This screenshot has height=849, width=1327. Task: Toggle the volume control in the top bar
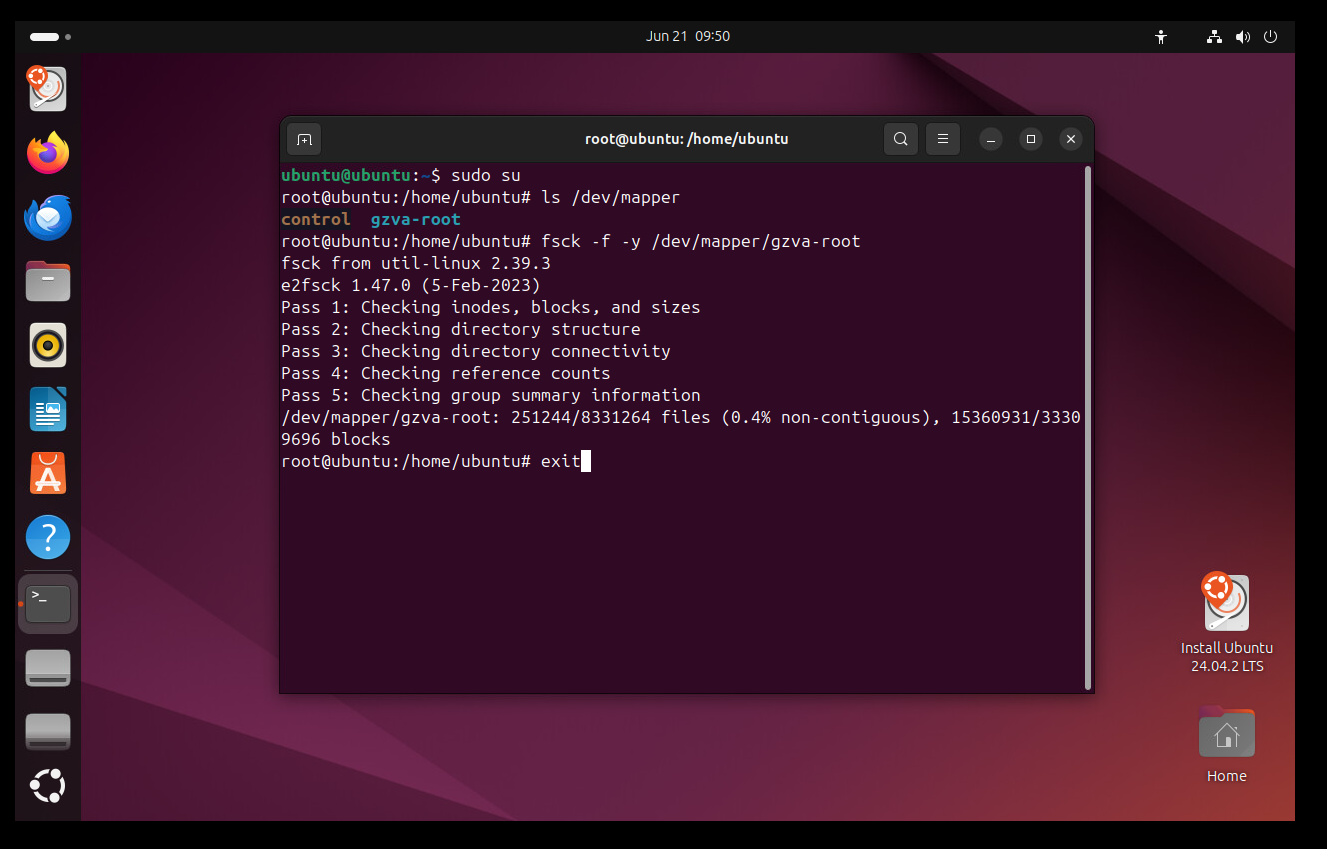[1243, 36]
